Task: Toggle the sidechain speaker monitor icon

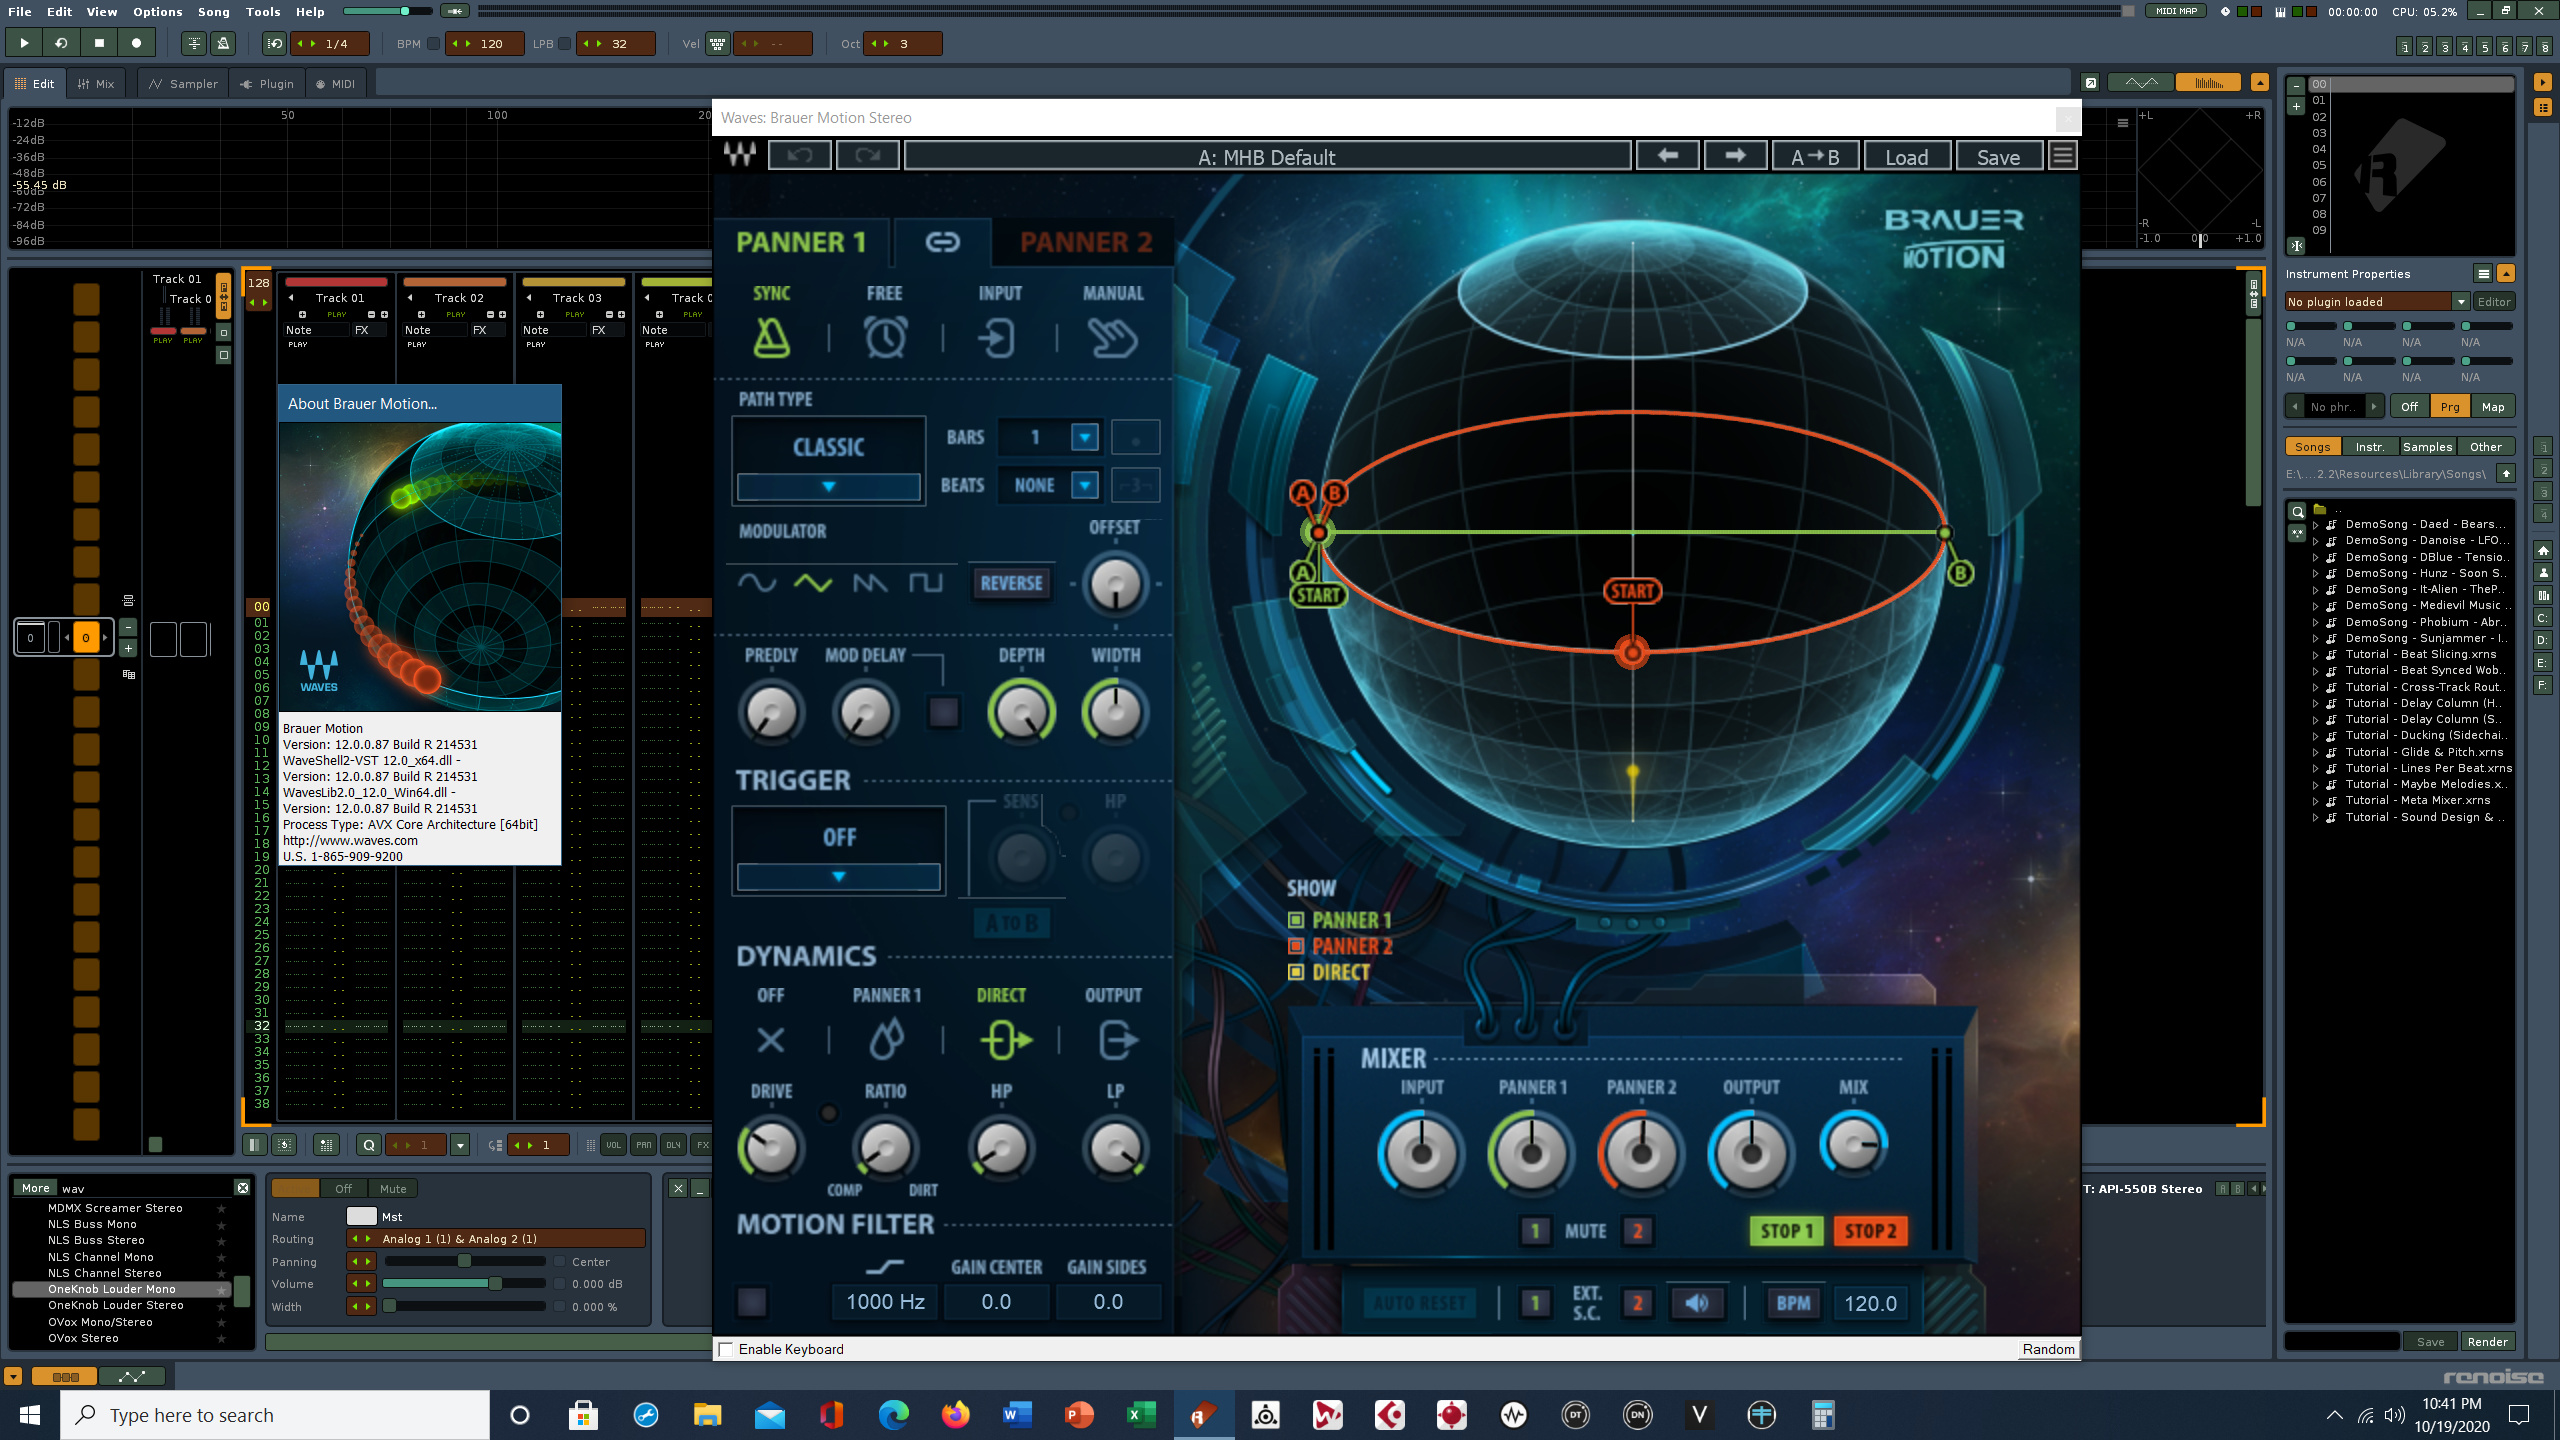Action: click(x=1697, y=1303)
